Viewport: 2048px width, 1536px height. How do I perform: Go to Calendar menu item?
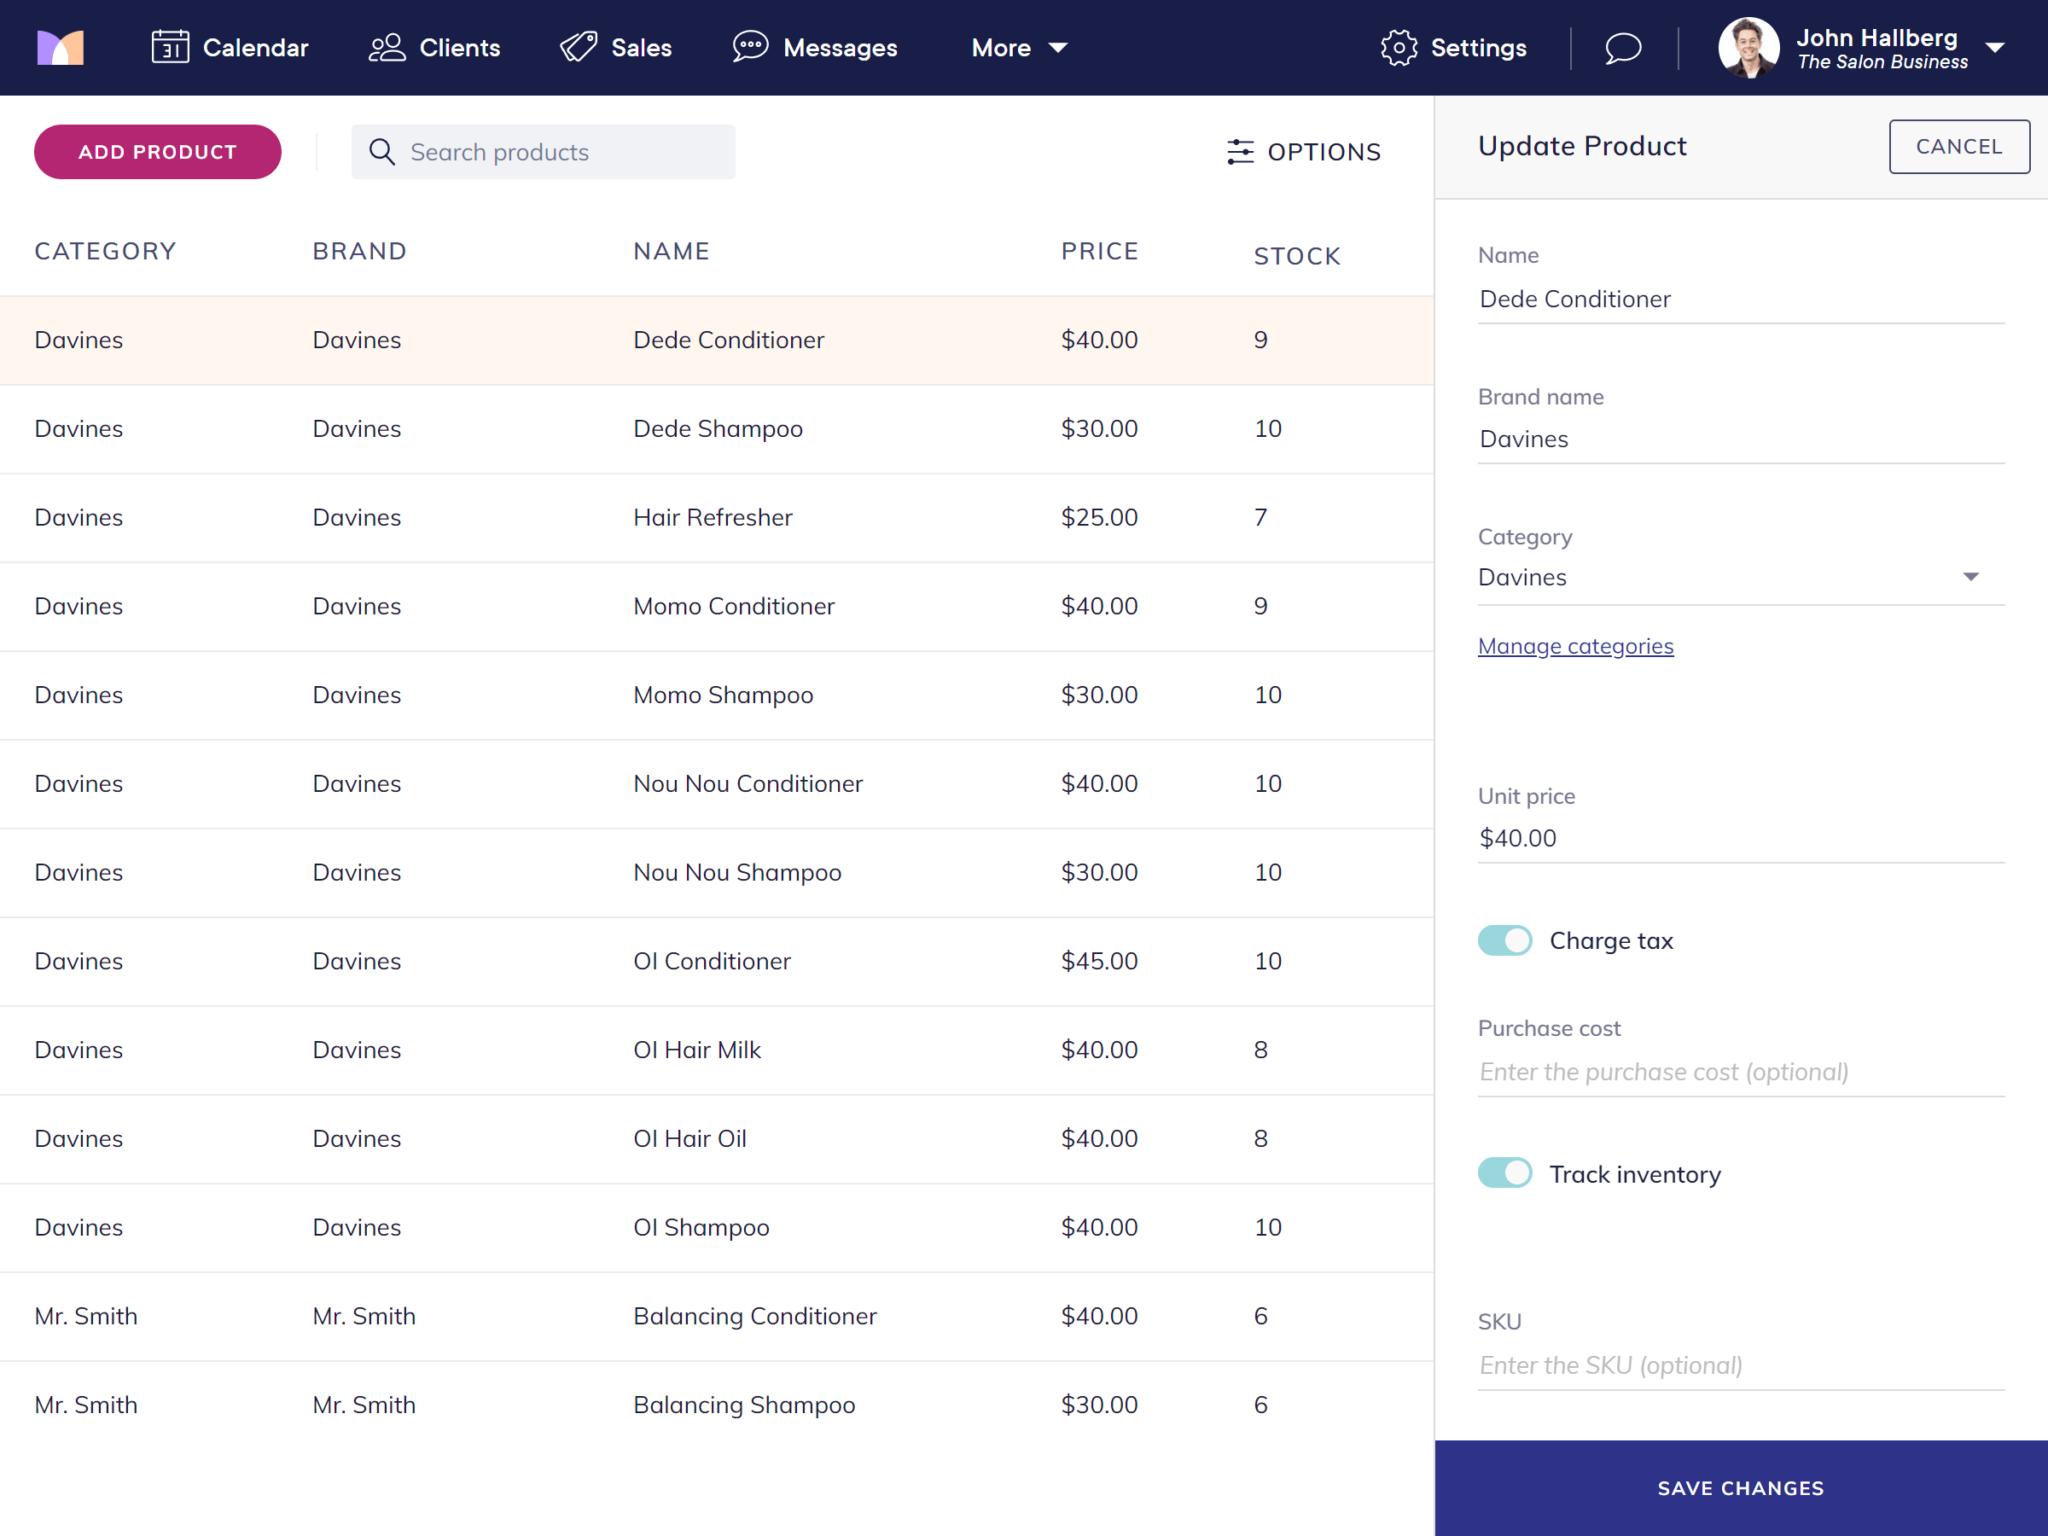coord(230,47)
